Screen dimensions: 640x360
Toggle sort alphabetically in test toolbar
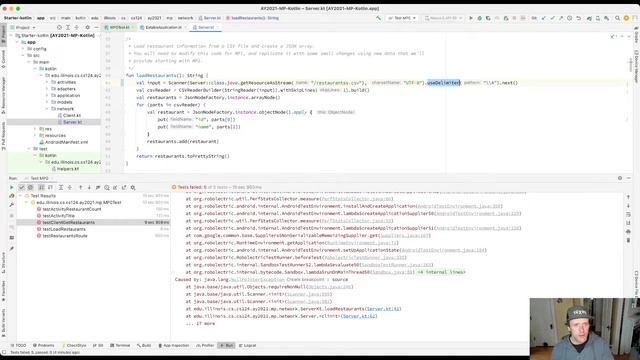tap(41, 187)
